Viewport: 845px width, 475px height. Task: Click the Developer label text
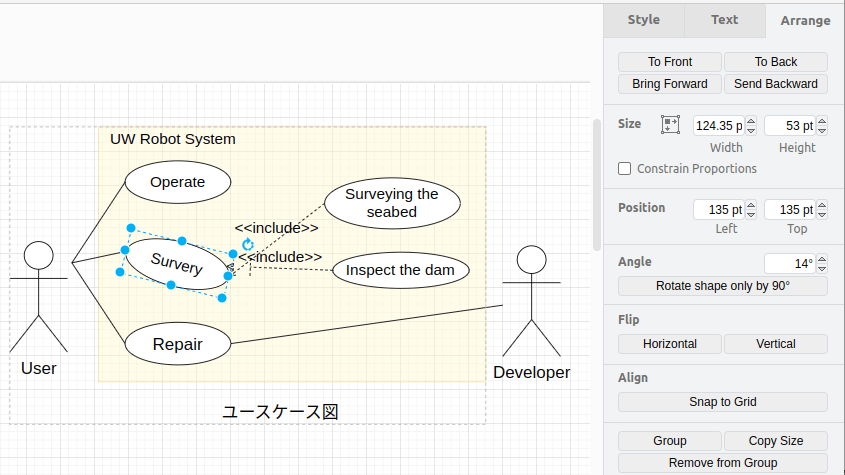(x=531, y=373)
